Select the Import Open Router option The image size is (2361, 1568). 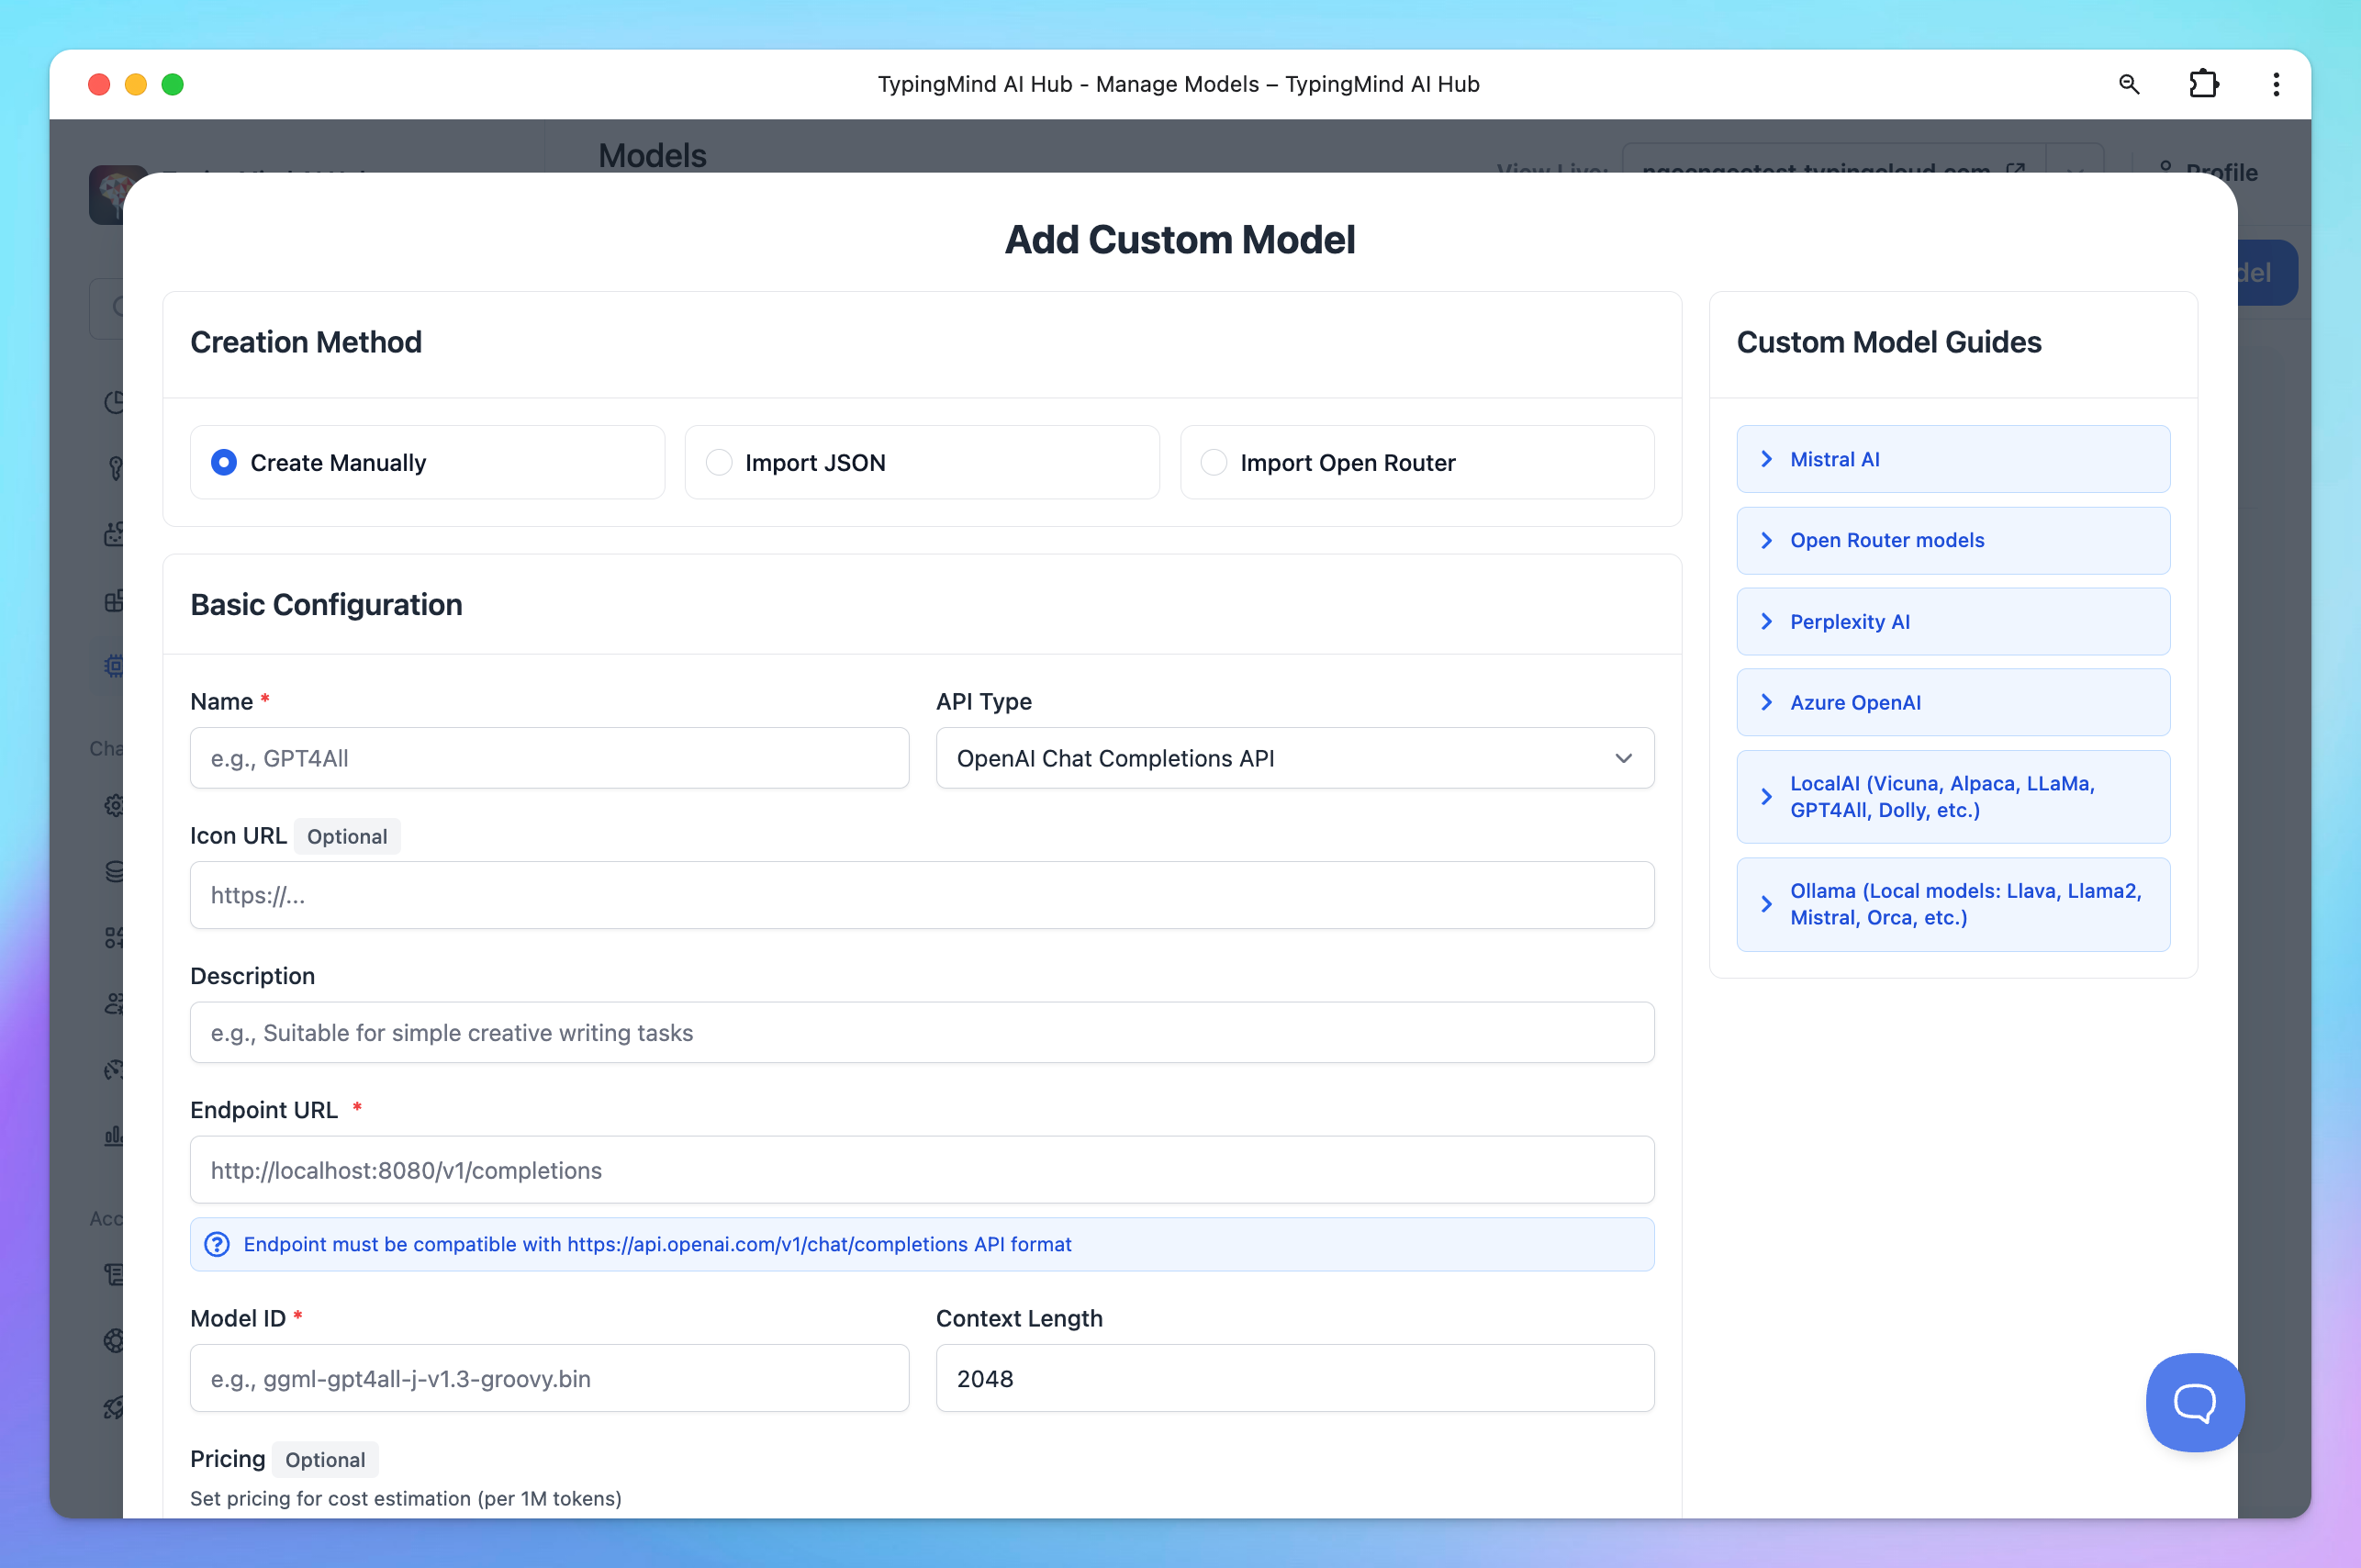point(1214,462)
